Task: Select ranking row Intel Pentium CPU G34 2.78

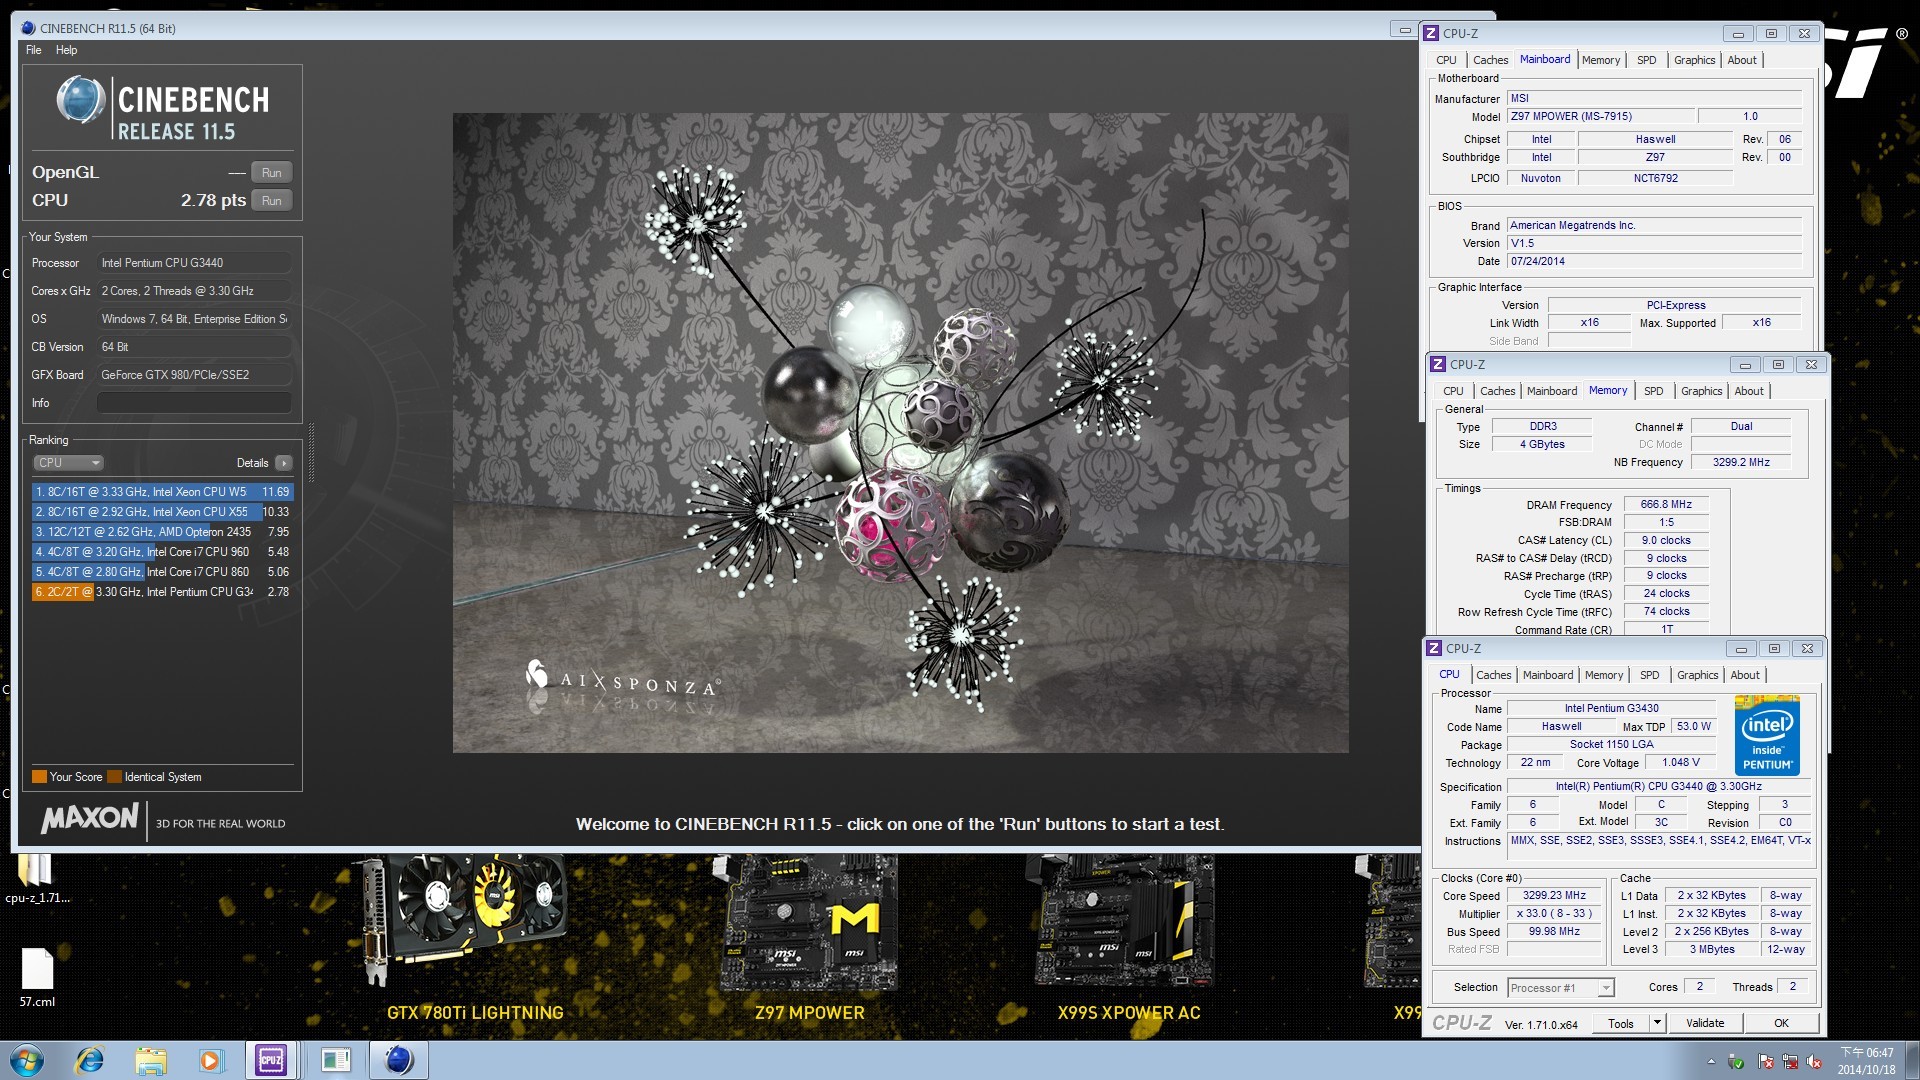Action: 163,592
